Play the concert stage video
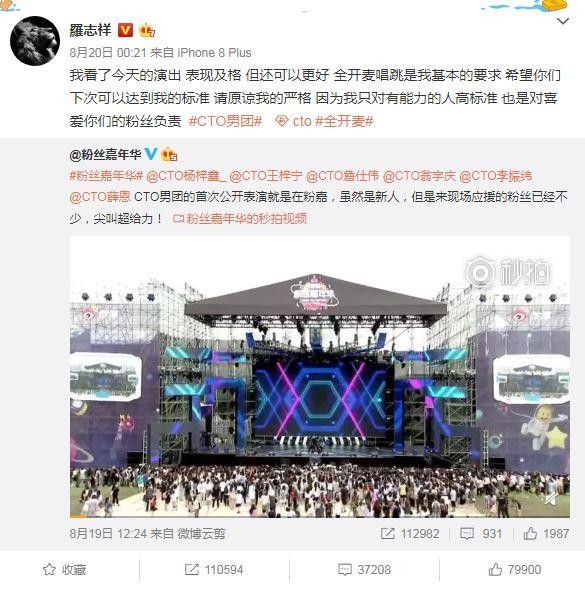The image size is (585, 589). click(x=320, y=377)
